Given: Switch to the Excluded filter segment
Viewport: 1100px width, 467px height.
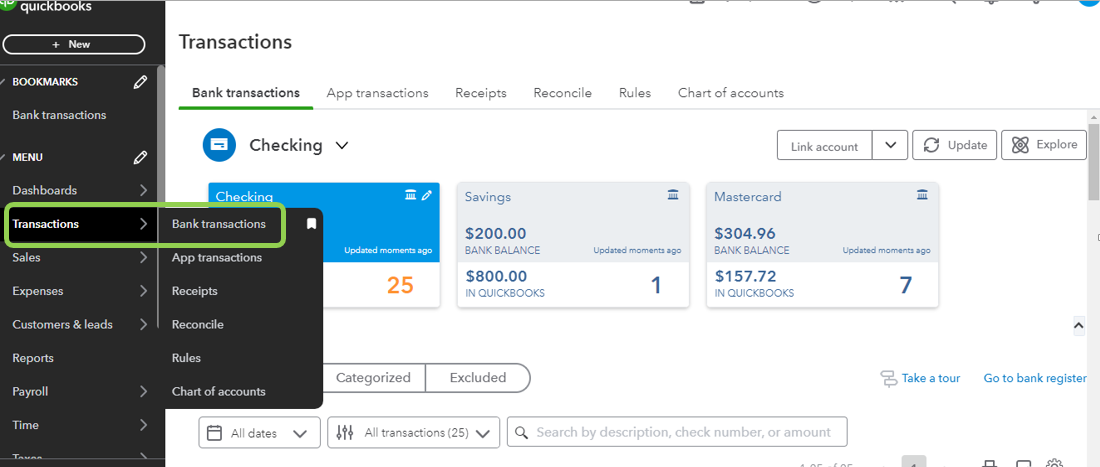Looking at the screenshot, I should 477,378.
